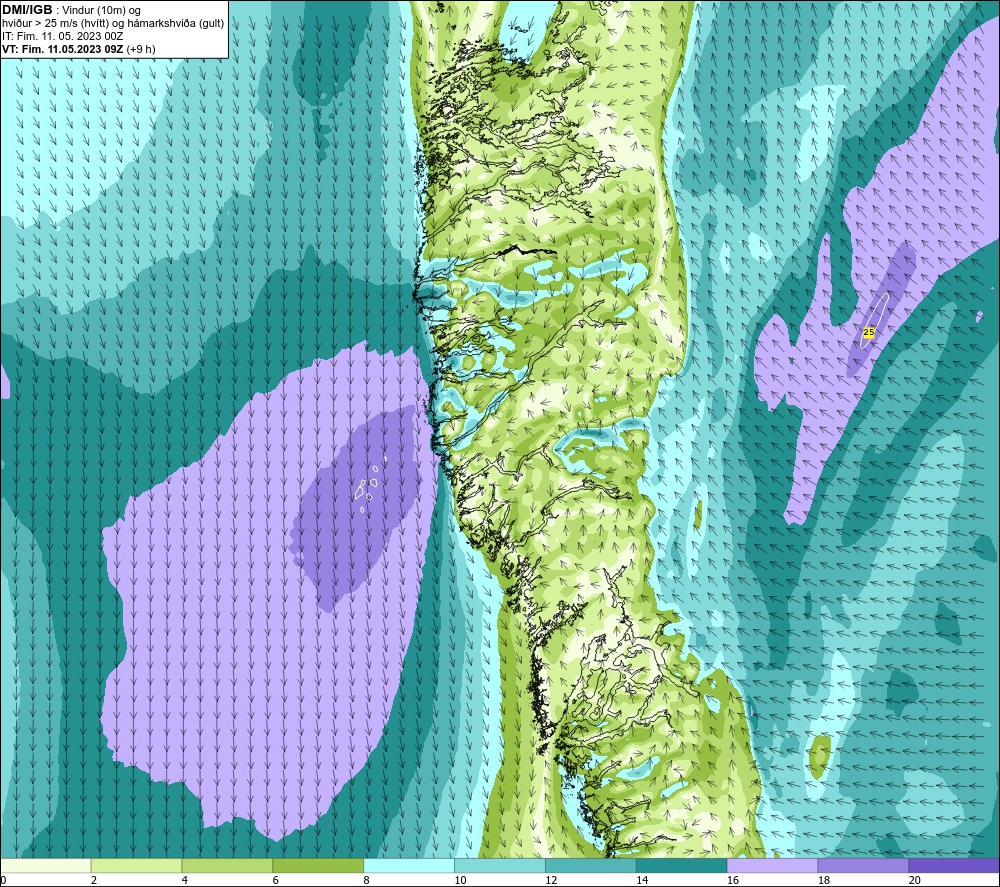Viewport: 1000px width, 887px height.
Task: Click the dark violet above-20 m/s legend swatch
Action: (x=954, y=865)
